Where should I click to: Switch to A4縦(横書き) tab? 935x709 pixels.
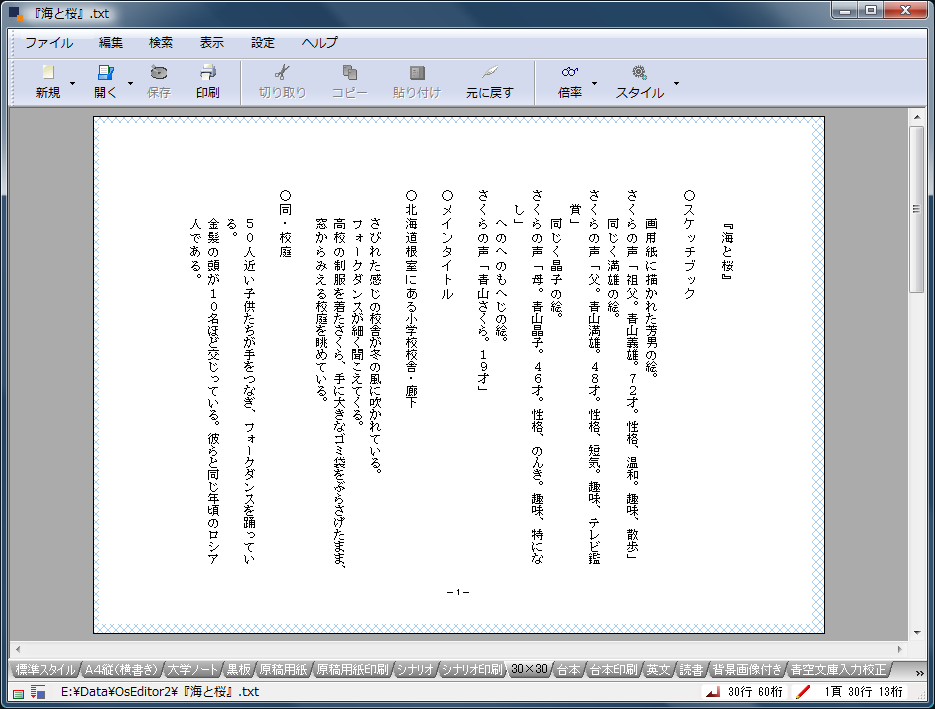(x=121, y=670)
